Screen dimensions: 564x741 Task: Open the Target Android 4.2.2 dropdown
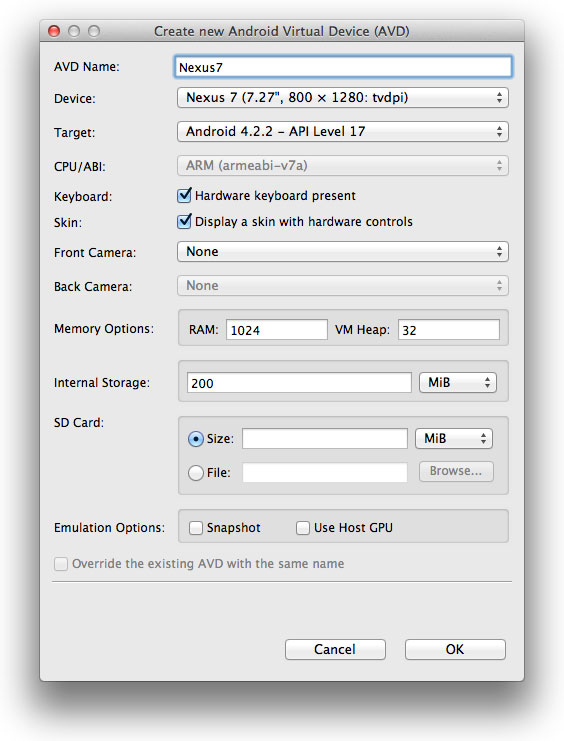click(x=343, y=131)
